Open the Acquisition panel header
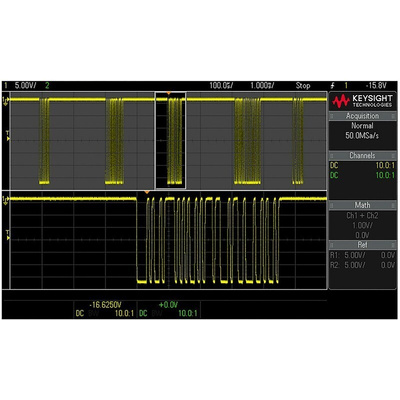This screenshot has width=400, height=400. 362,116
